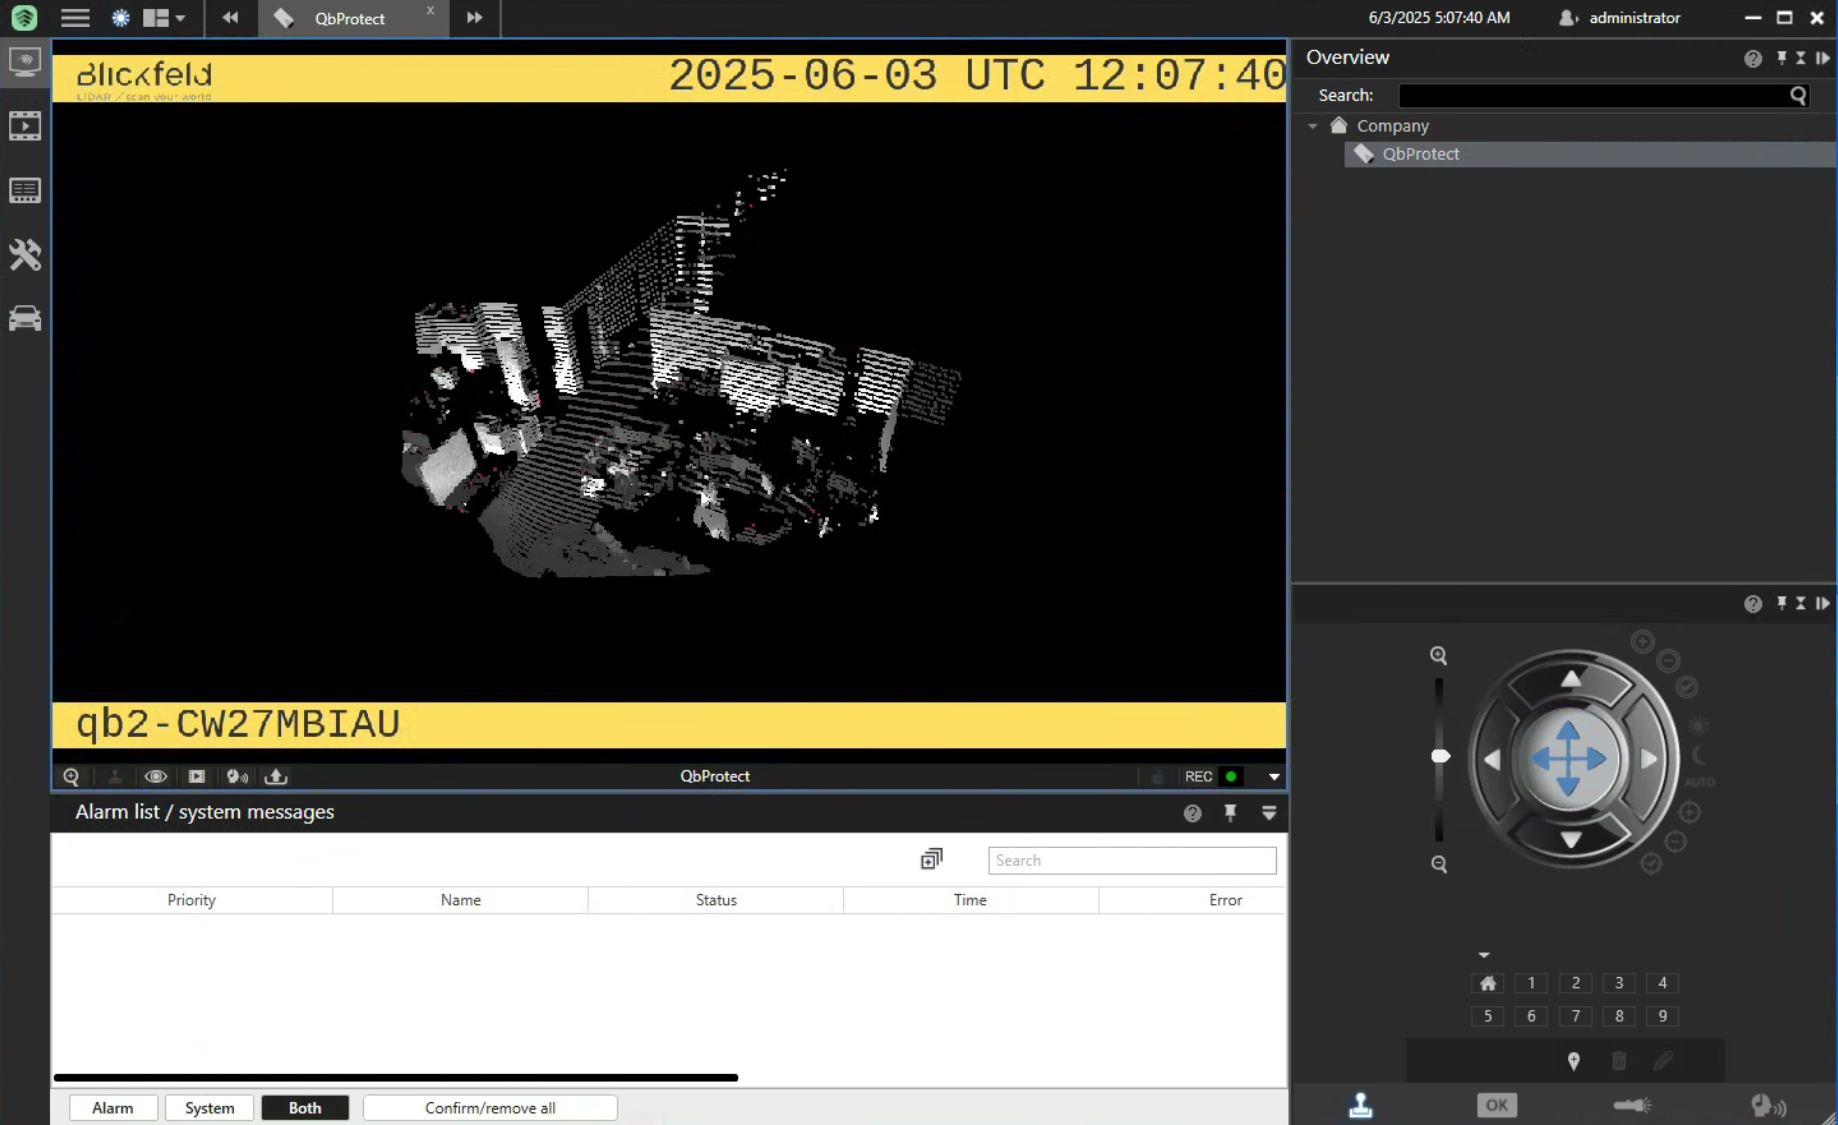Viewport: 1838px width, 1125px height.
Task: Click the PTZ zoom slider handle
Action: pyautogui.click(x=1440, y=756)
